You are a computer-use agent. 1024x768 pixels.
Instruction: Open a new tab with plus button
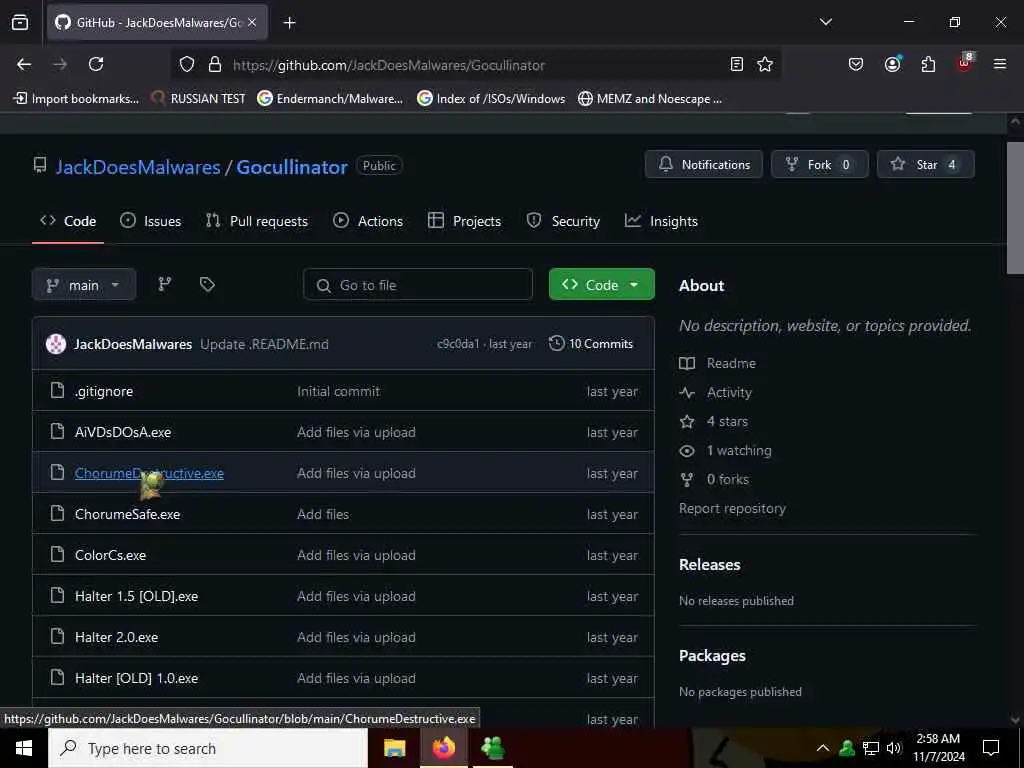(289, 23)
